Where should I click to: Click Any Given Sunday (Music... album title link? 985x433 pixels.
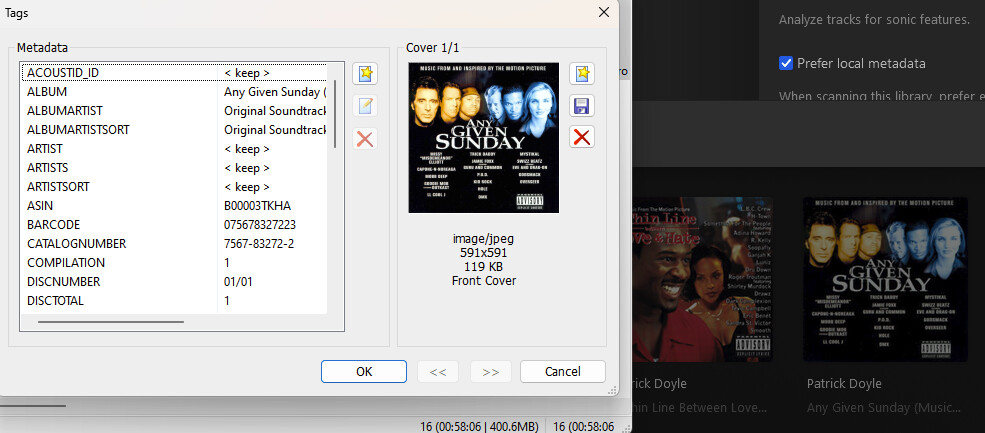884,408
